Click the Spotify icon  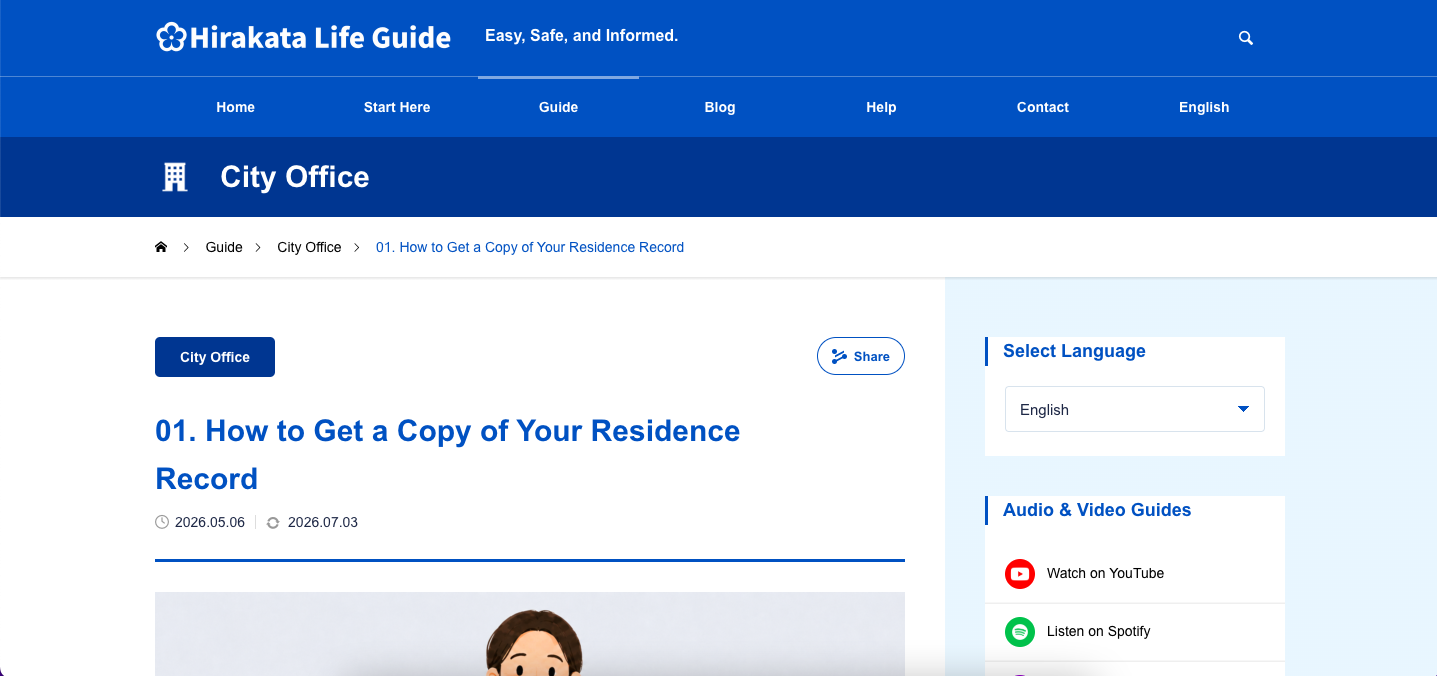point(1019,632)
